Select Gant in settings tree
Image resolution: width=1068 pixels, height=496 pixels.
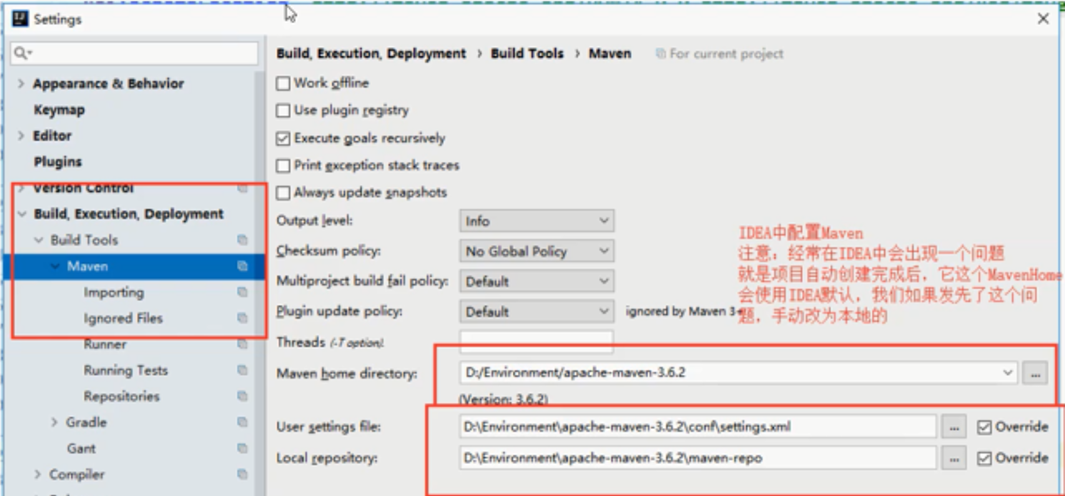(x=81, y=448)
